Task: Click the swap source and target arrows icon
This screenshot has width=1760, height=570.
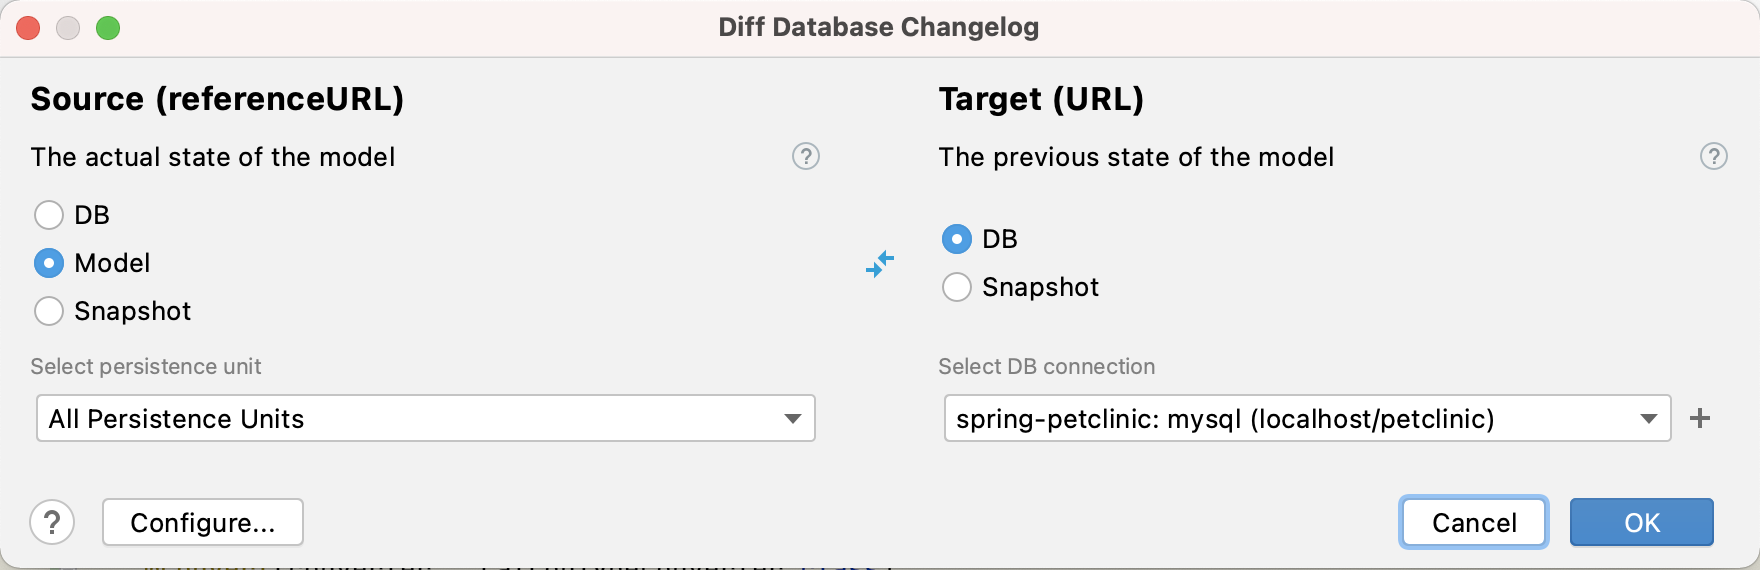Action: coord(880,264)
